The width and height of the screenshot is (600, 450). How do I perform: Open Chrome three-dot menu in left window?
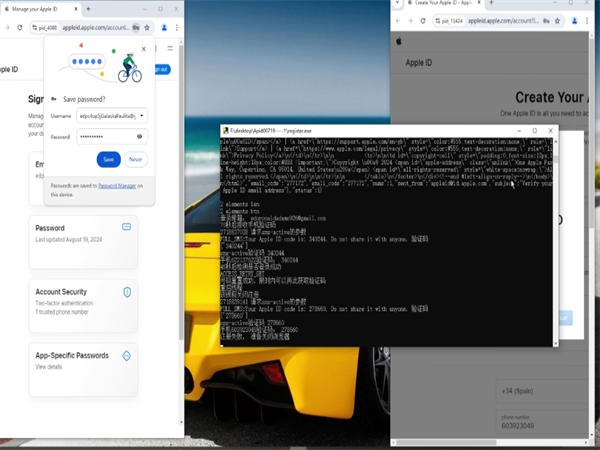click(x=175, y=28)
